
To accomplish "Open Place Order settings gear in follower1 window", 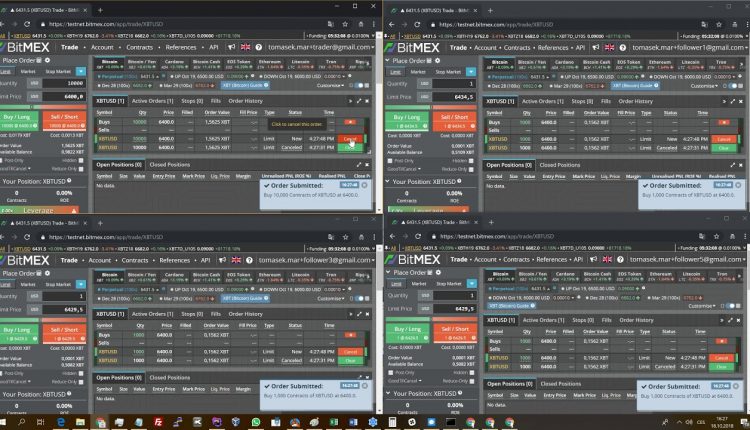I will coord(438,61).
